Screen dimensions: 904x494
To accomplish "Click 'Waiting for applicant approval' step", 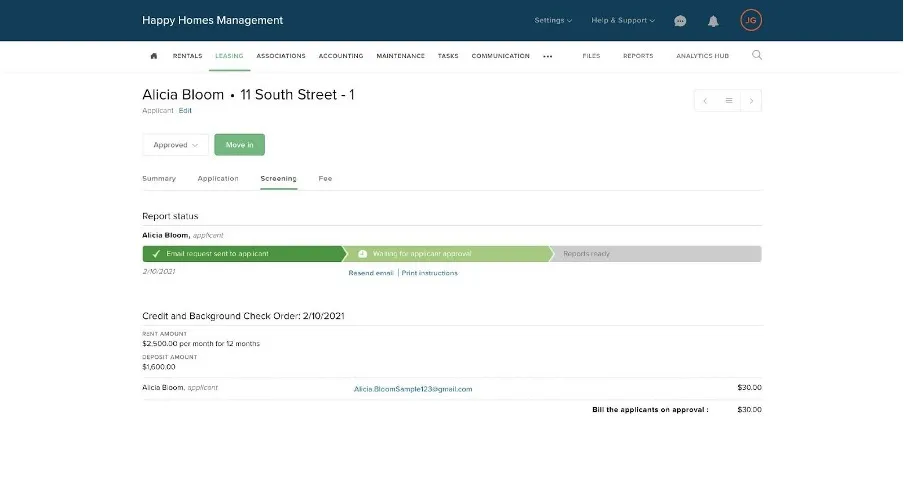I will (x=447, y=254).
